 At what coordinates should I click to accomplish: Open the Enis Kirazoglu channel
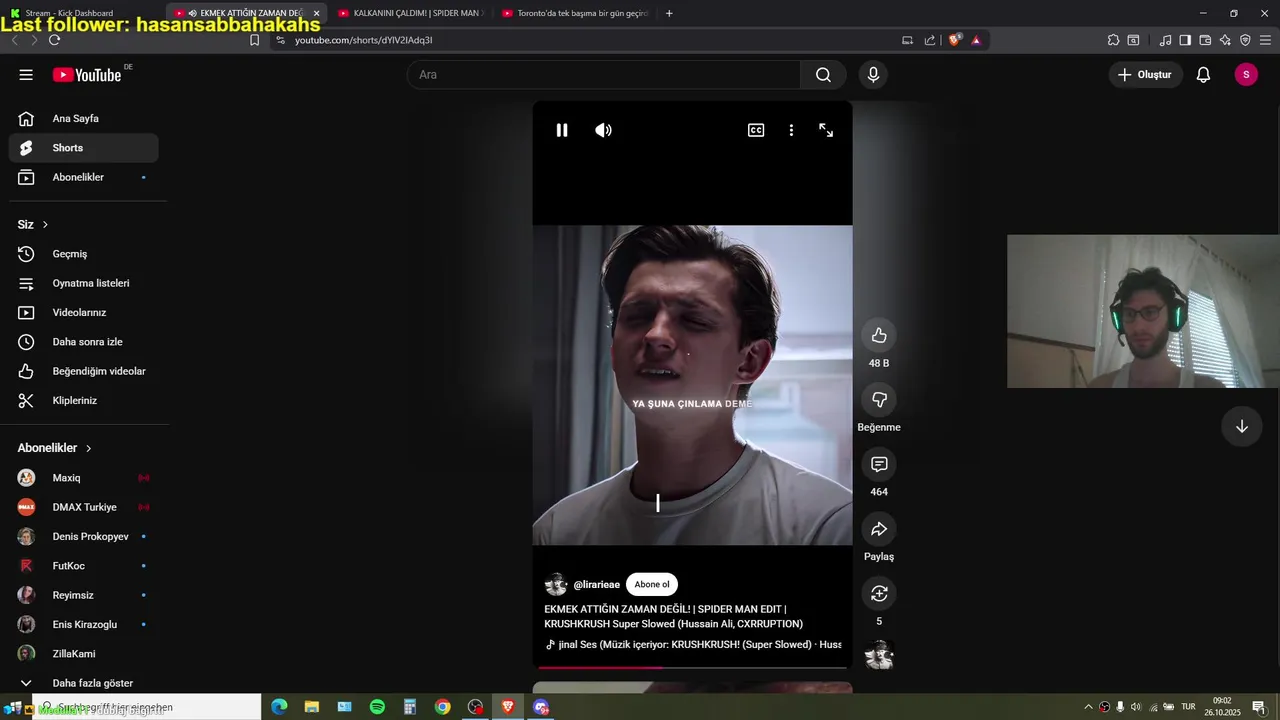coord(84,625)
